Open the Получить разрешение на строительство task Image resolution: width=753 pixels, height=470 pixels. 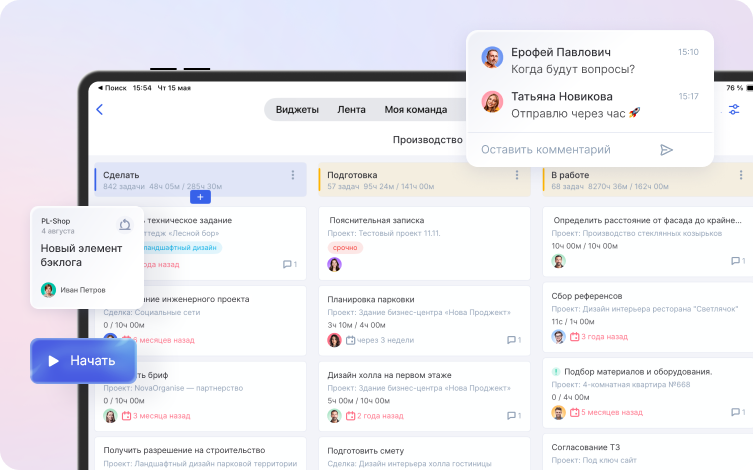tap(184, 450)
